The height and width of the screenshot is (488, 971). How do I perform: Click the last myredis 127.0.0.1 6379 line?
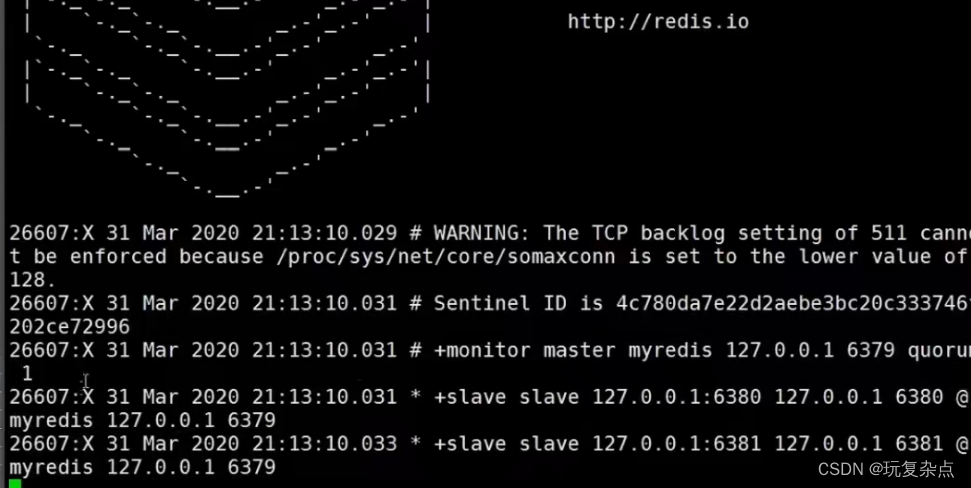[x=142, y=468]
